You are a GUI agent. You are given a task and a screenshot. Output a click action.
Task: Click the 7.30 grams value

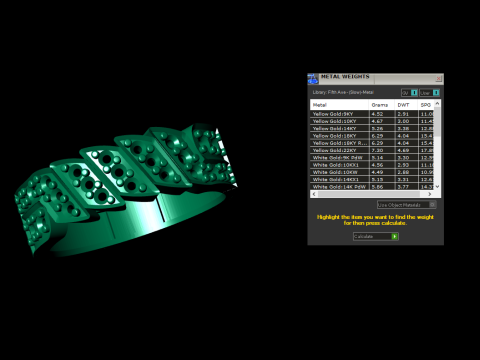tap(377, 150)
